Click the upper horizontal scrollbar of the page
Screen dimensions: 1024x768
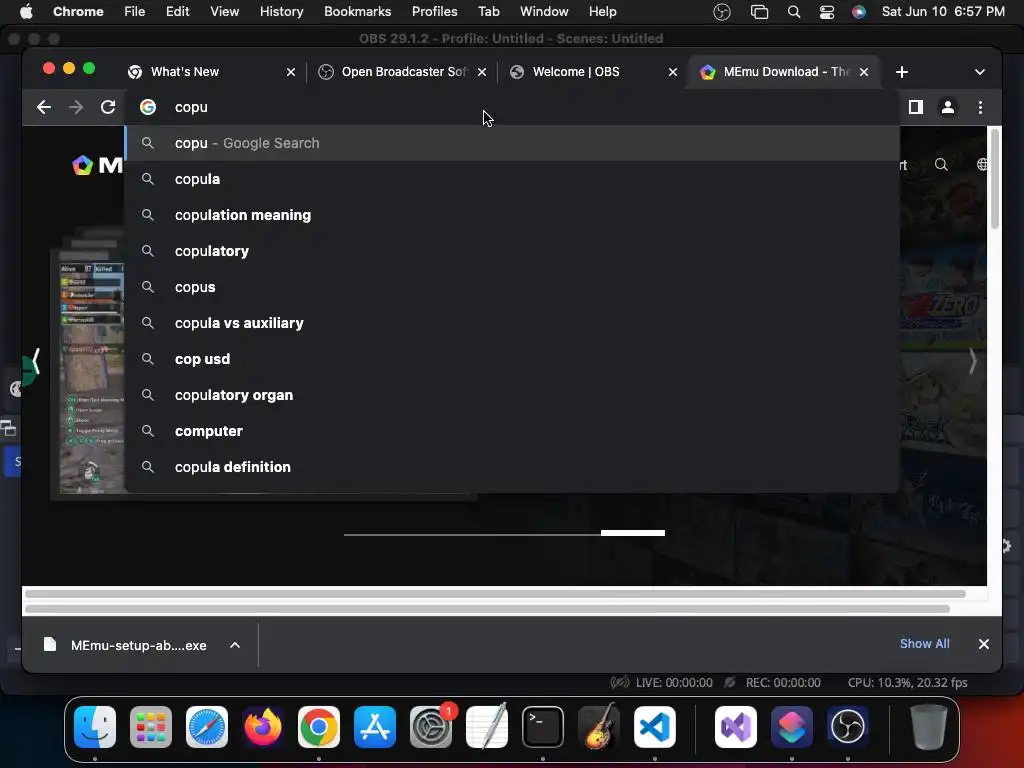(495, 594)
